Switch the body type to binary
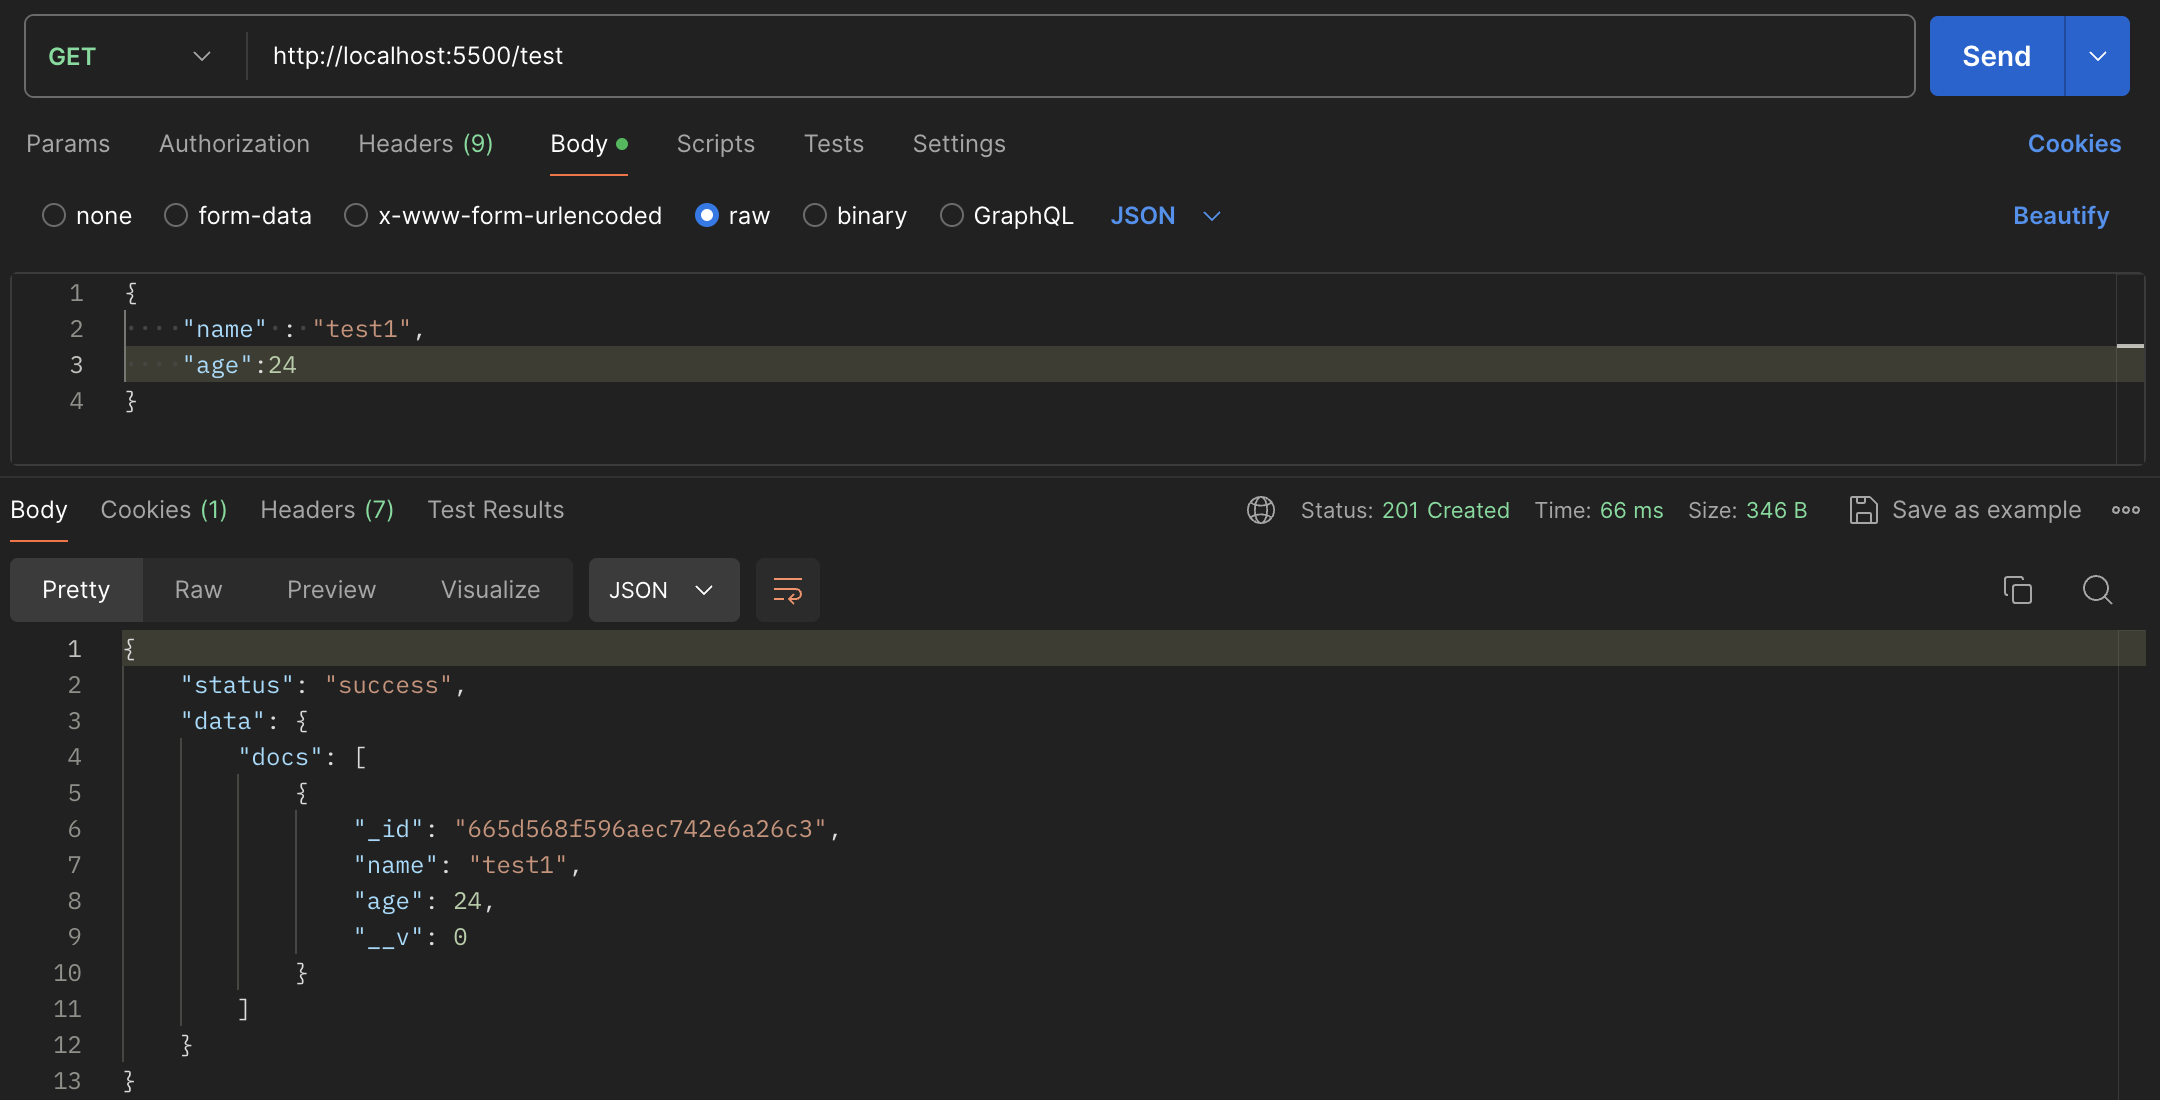This screenshot has height=1100, width=2160. (x=815, y=216)
